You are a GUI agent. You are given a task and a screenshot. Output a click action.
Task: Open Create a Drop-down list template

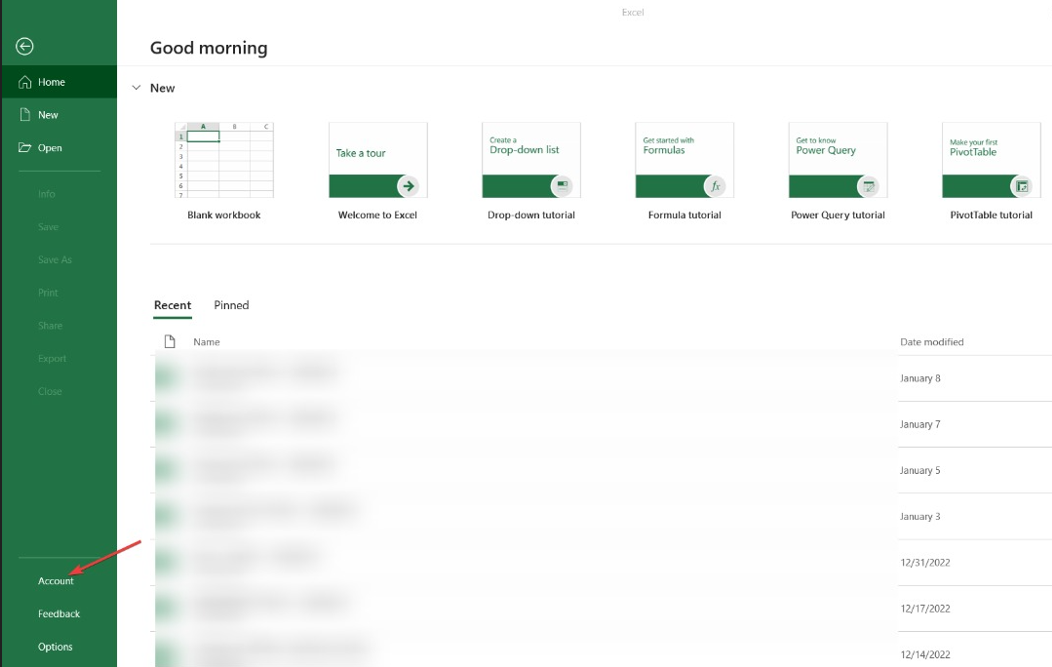click(x=531, y=160)
